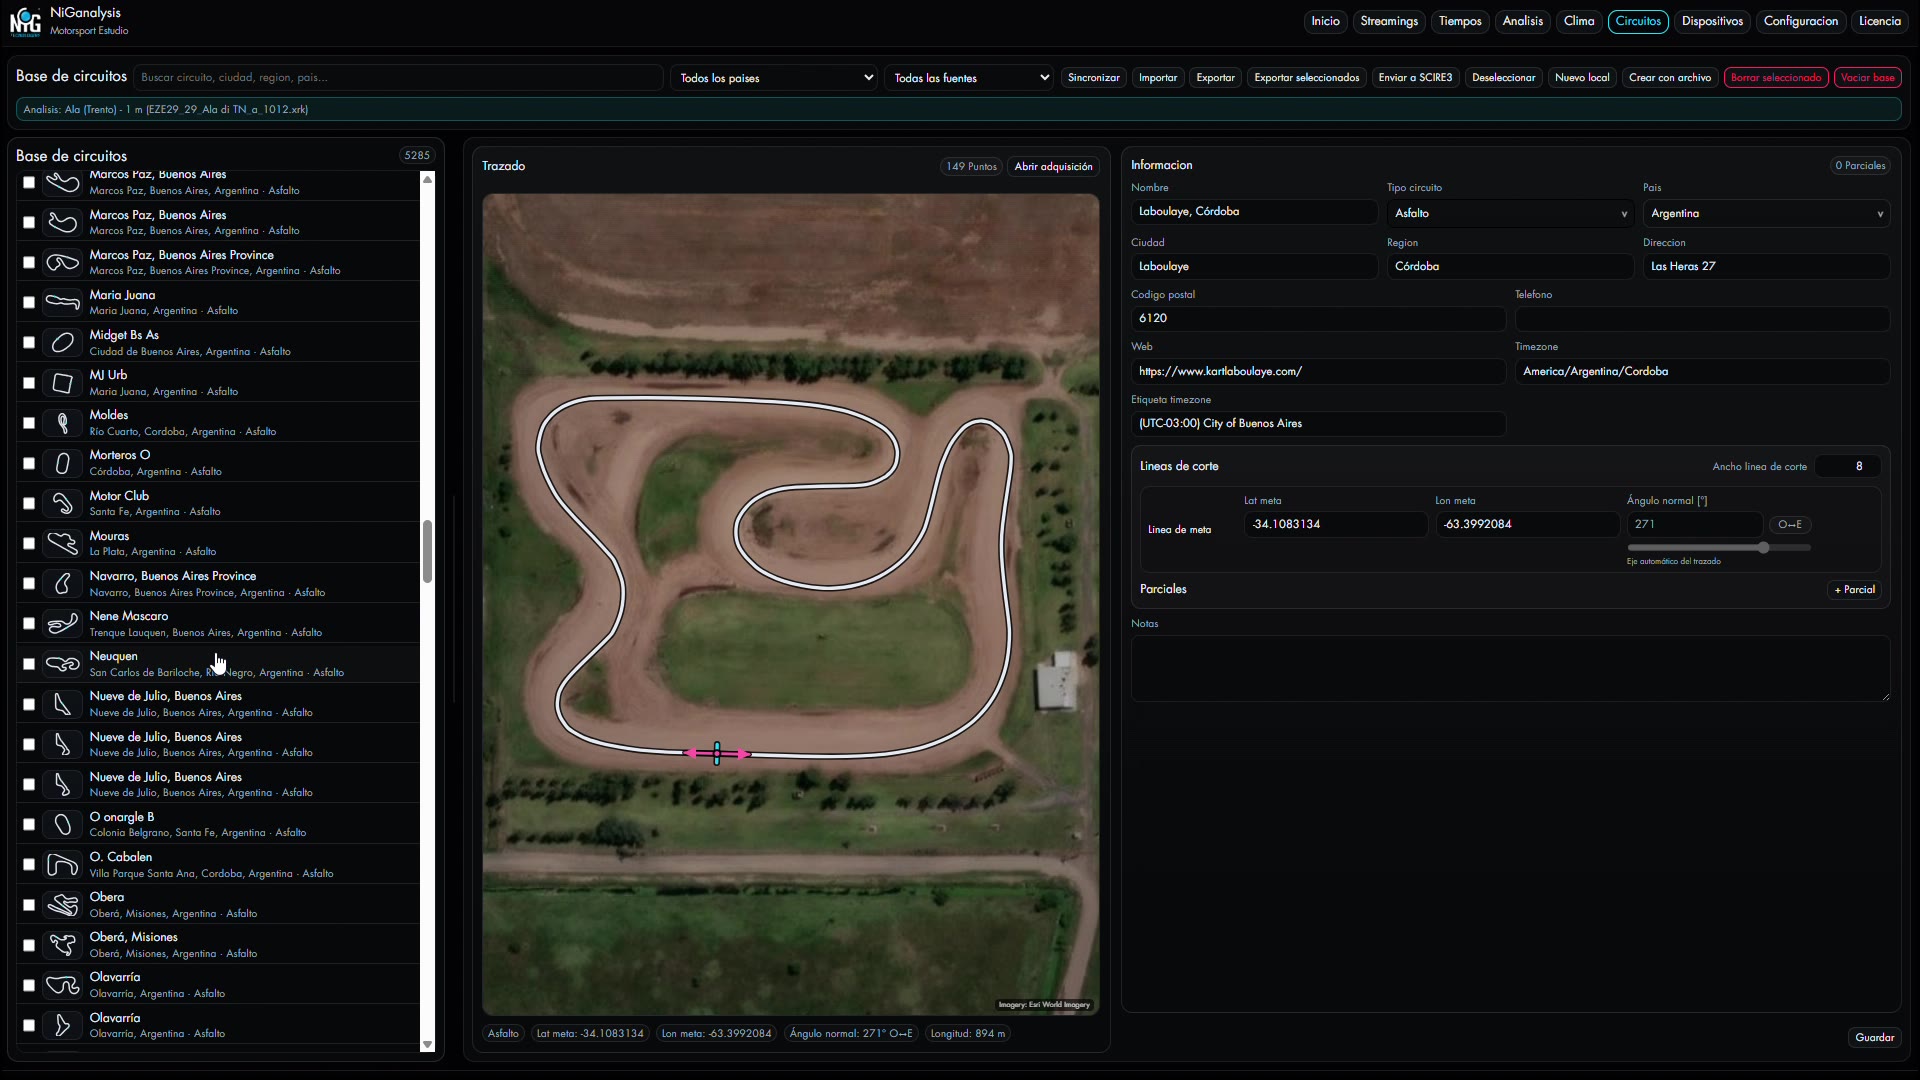The image size is (1920, 1080).
Task: Click the NiGanalysis logo icon
Action: tap(25, 22)
